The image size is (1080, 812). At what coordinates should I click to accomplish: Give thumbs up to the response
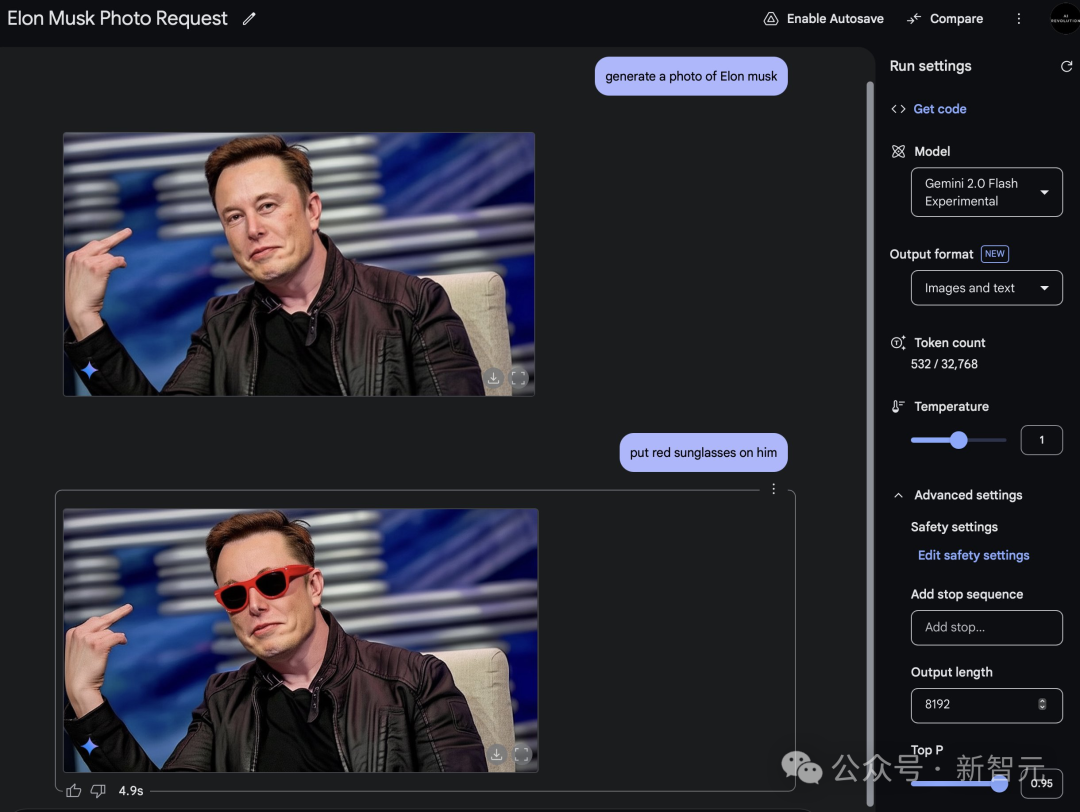coord(74,791)
